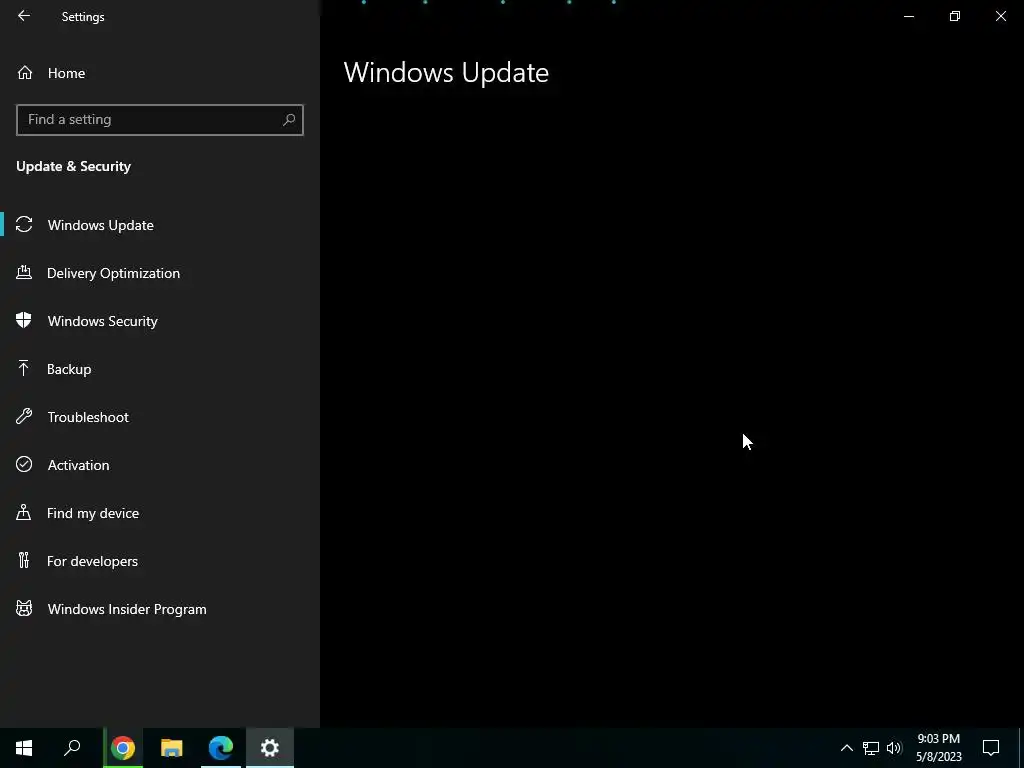Open Windows Insider Program page
The image size is (1024, 768).
[160, 609]
